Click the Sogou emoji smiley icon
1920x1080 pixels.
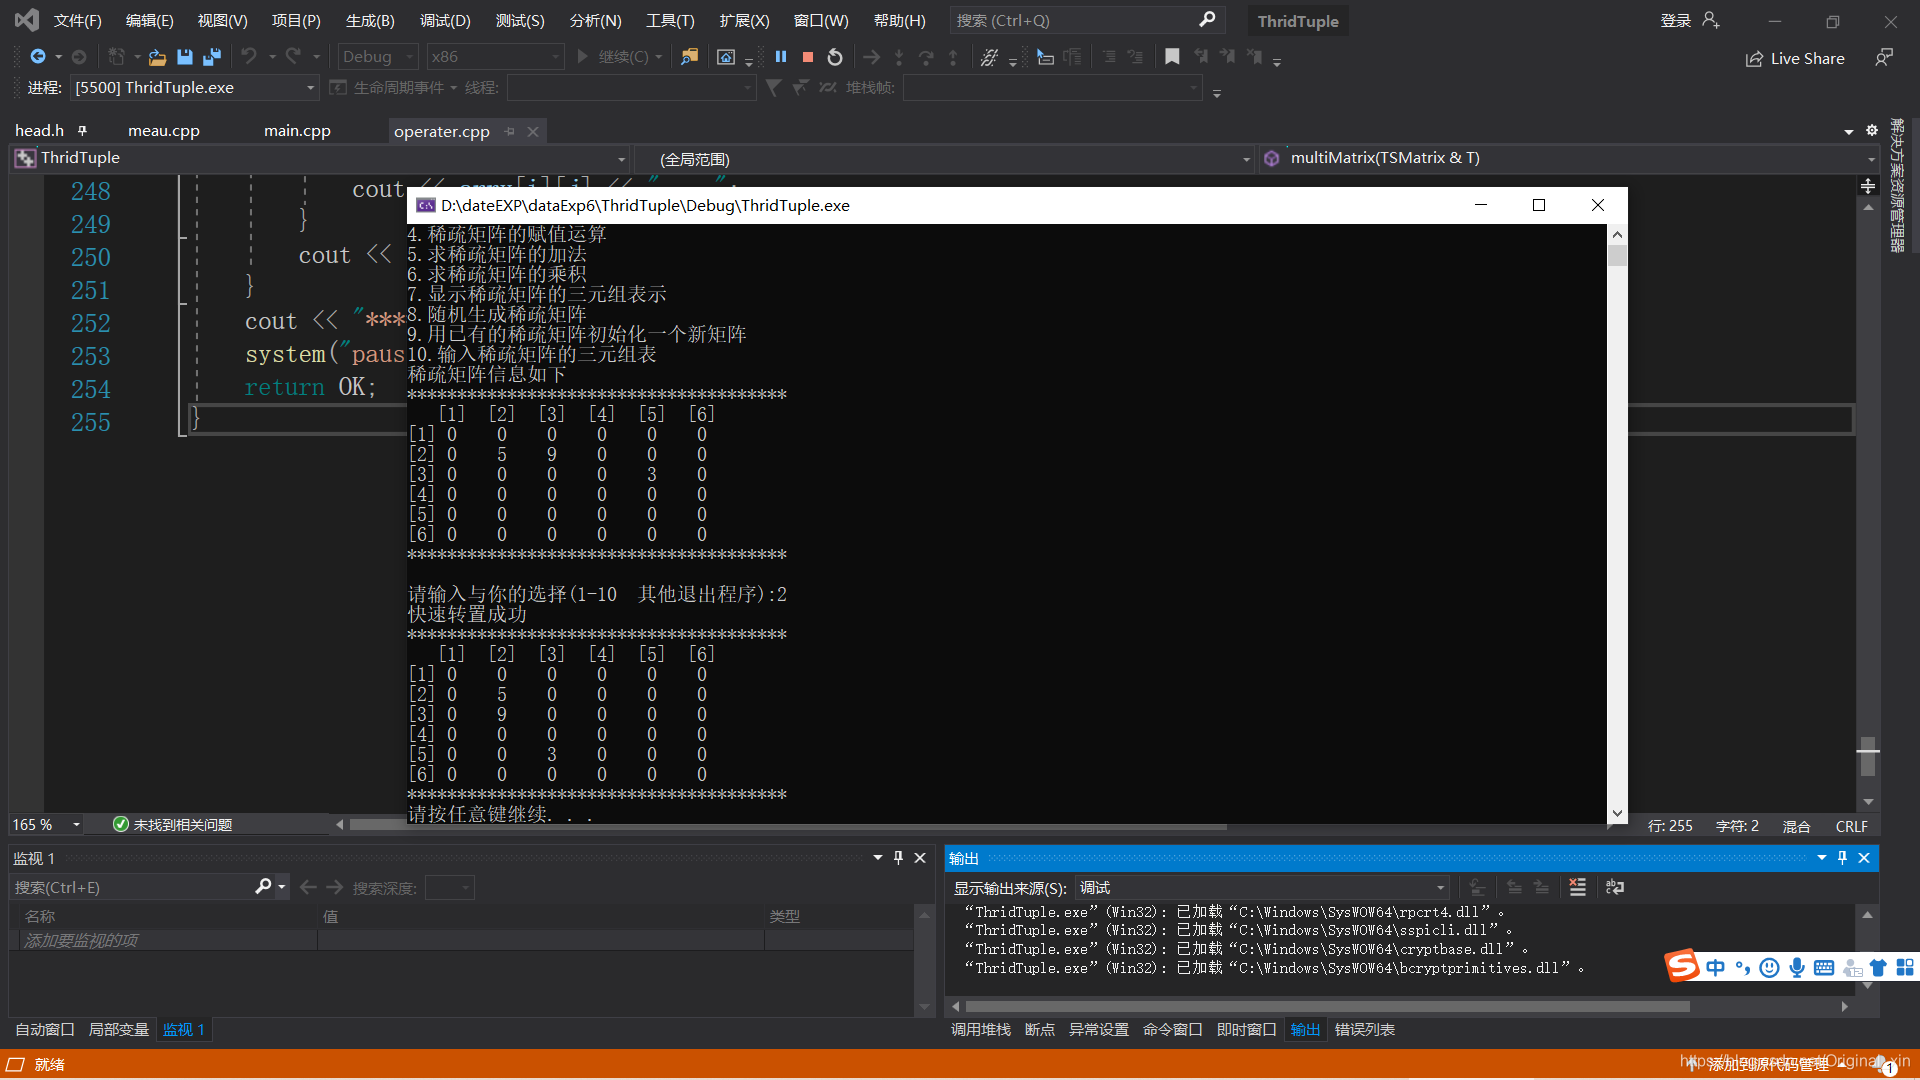click(1769, 967)
